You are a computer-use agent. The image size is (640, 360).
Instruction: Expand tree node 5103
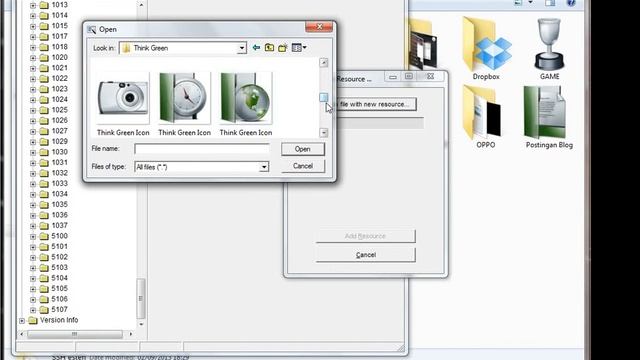(33, 268)
